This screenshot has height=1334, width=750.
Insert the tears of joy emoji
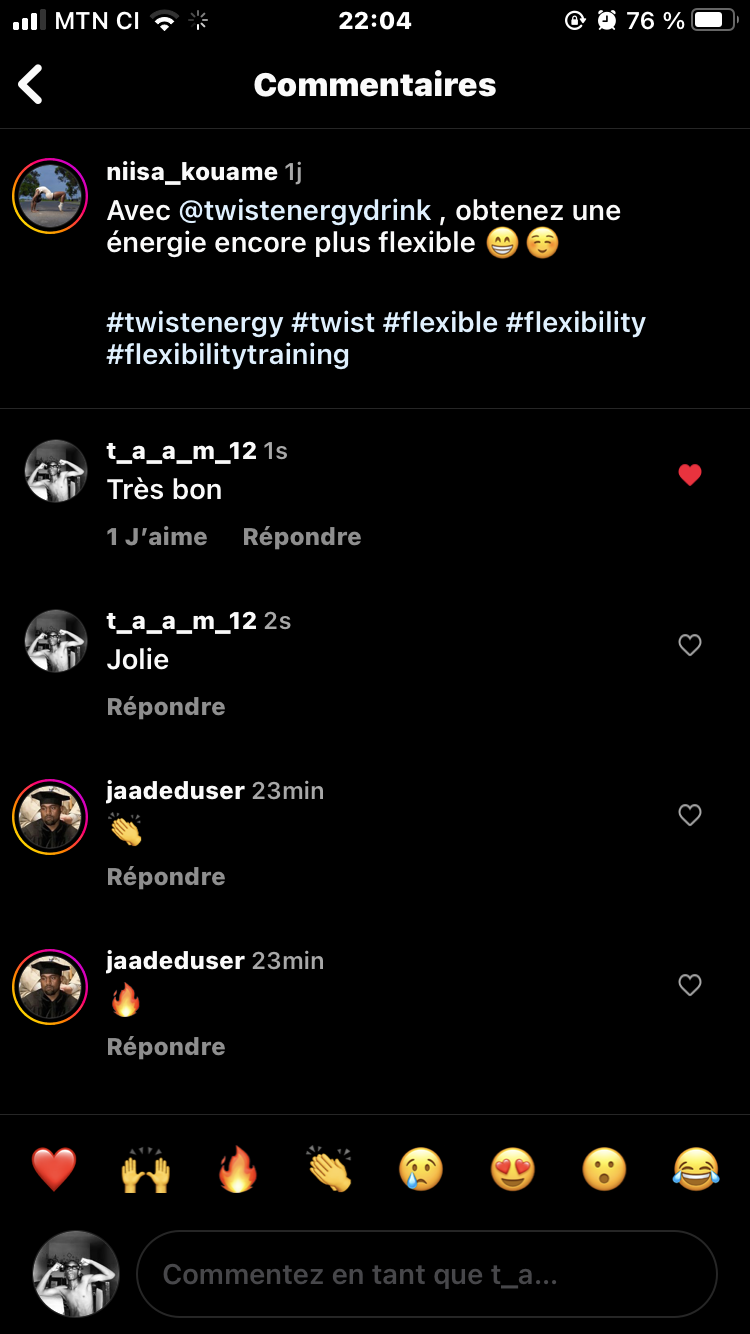click(696, 1169)
